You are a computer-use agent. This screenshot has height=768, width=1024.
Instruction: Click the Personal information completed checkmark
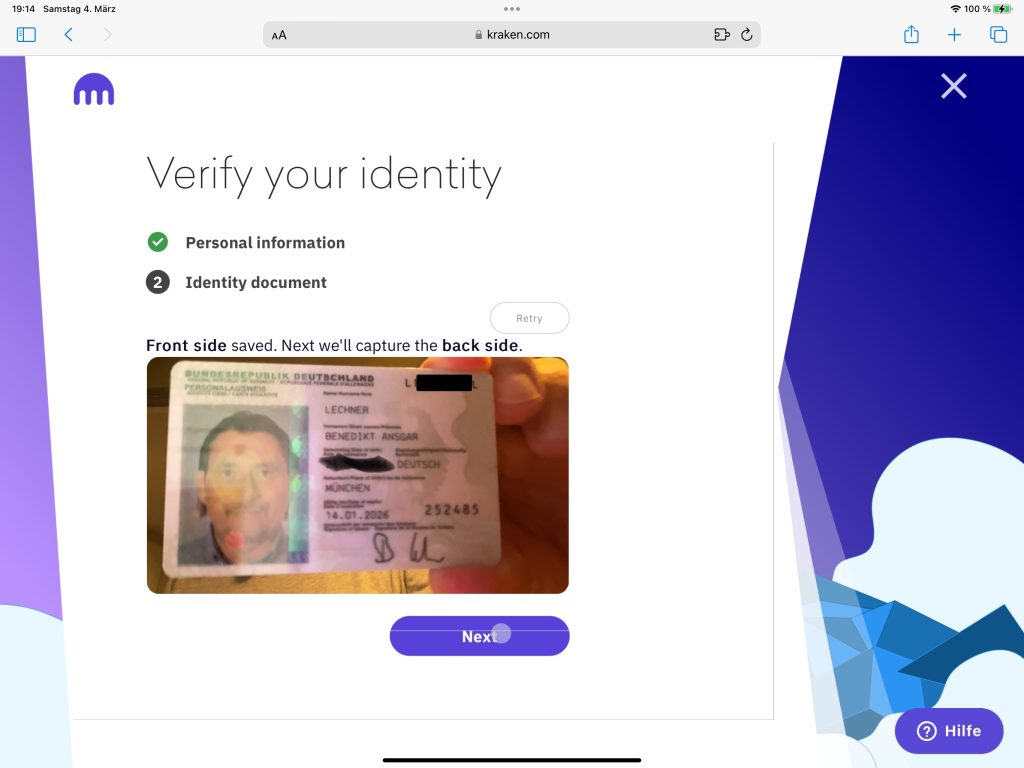(157, 242)
